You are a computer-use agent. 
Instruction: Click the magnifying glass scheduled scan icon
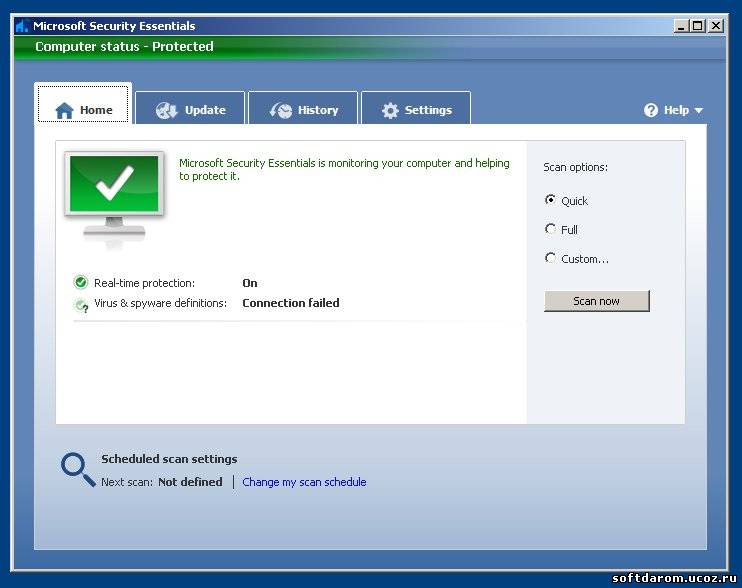click(x=77, y=469)
